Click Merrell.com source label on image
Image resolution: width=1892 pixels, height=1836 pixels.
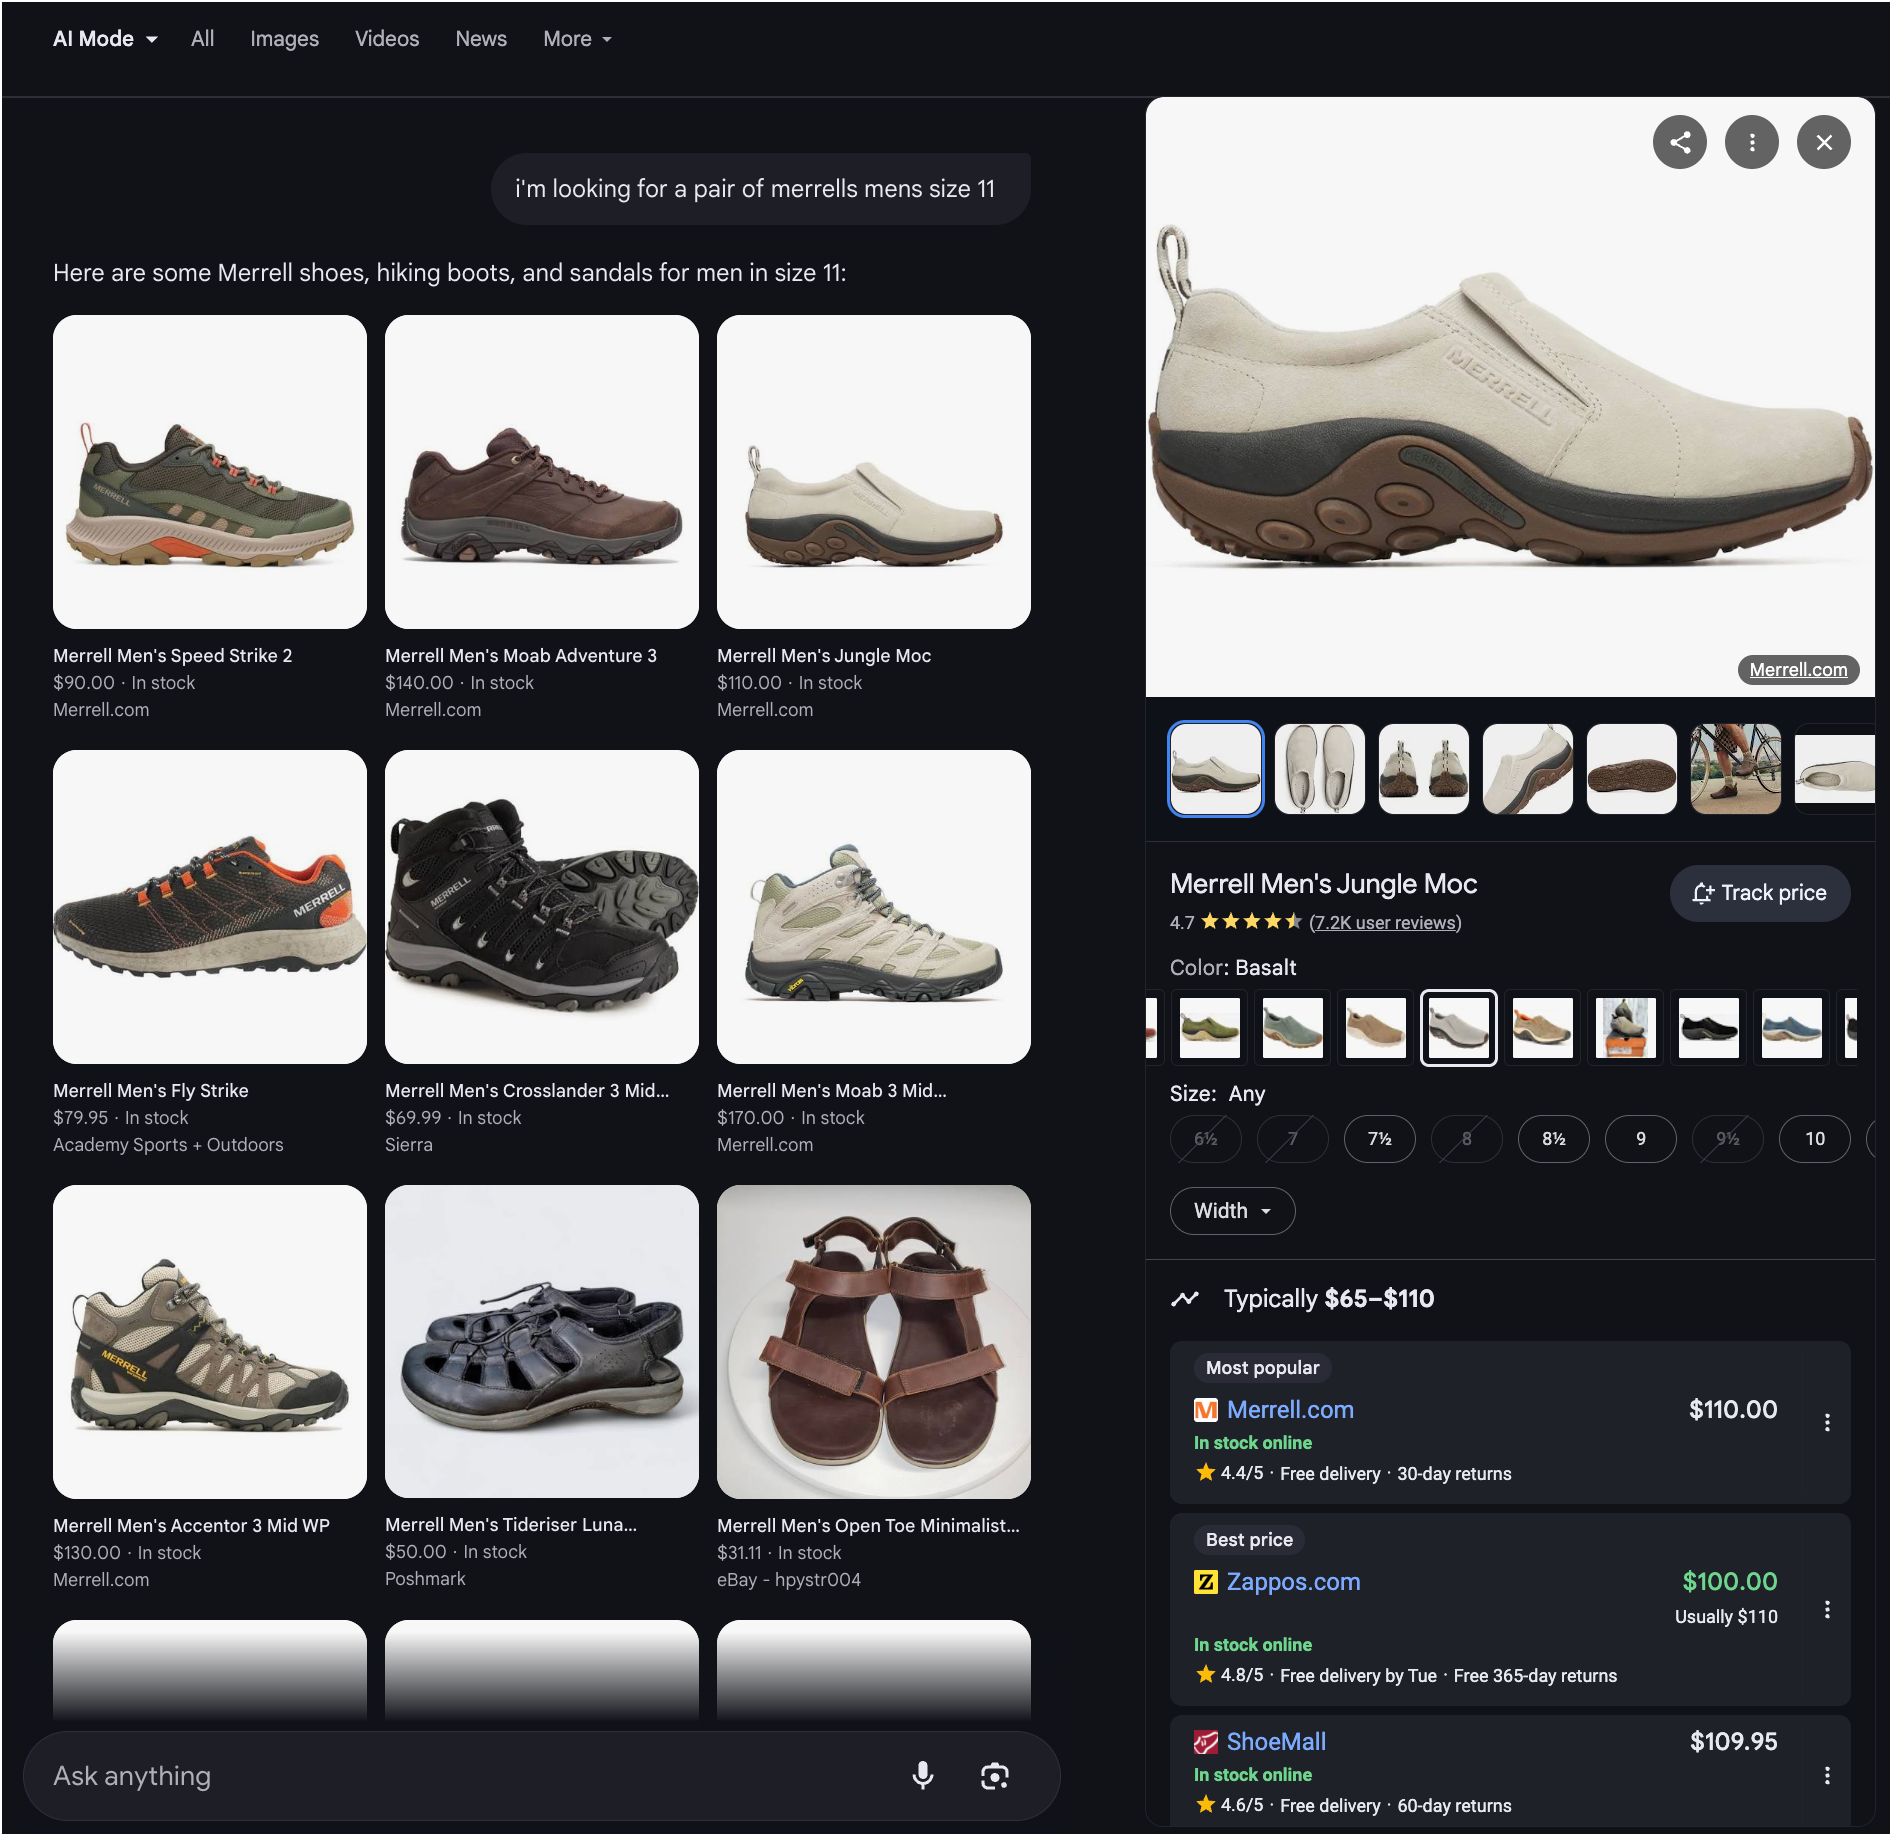1798,670
